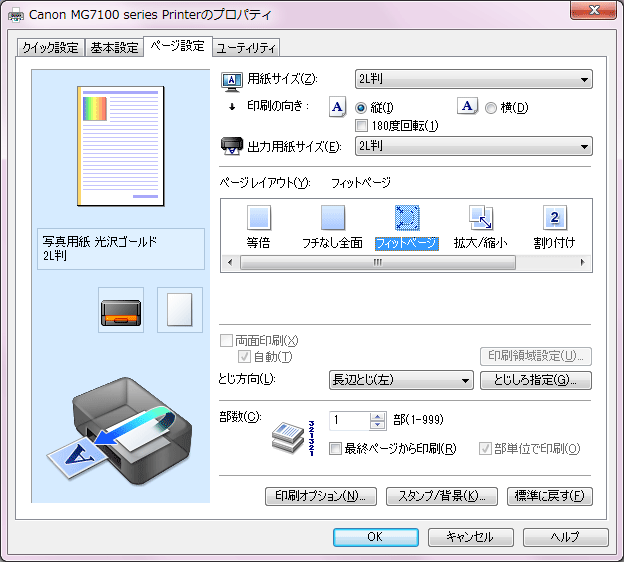Select the ページ設定 tab
The width and height of the screenshot is (624, 562).
[x=177, y=46]
